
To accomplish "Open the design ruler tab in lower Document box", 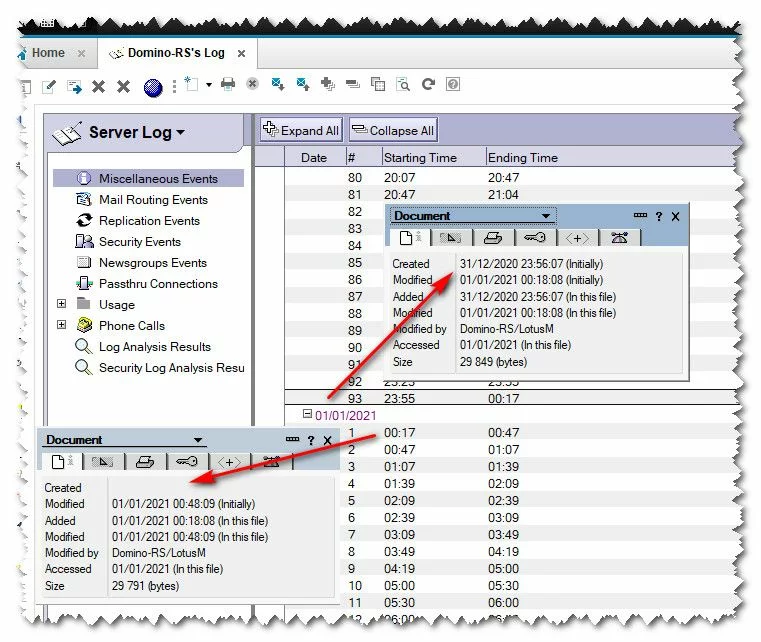I will point(103,461).
